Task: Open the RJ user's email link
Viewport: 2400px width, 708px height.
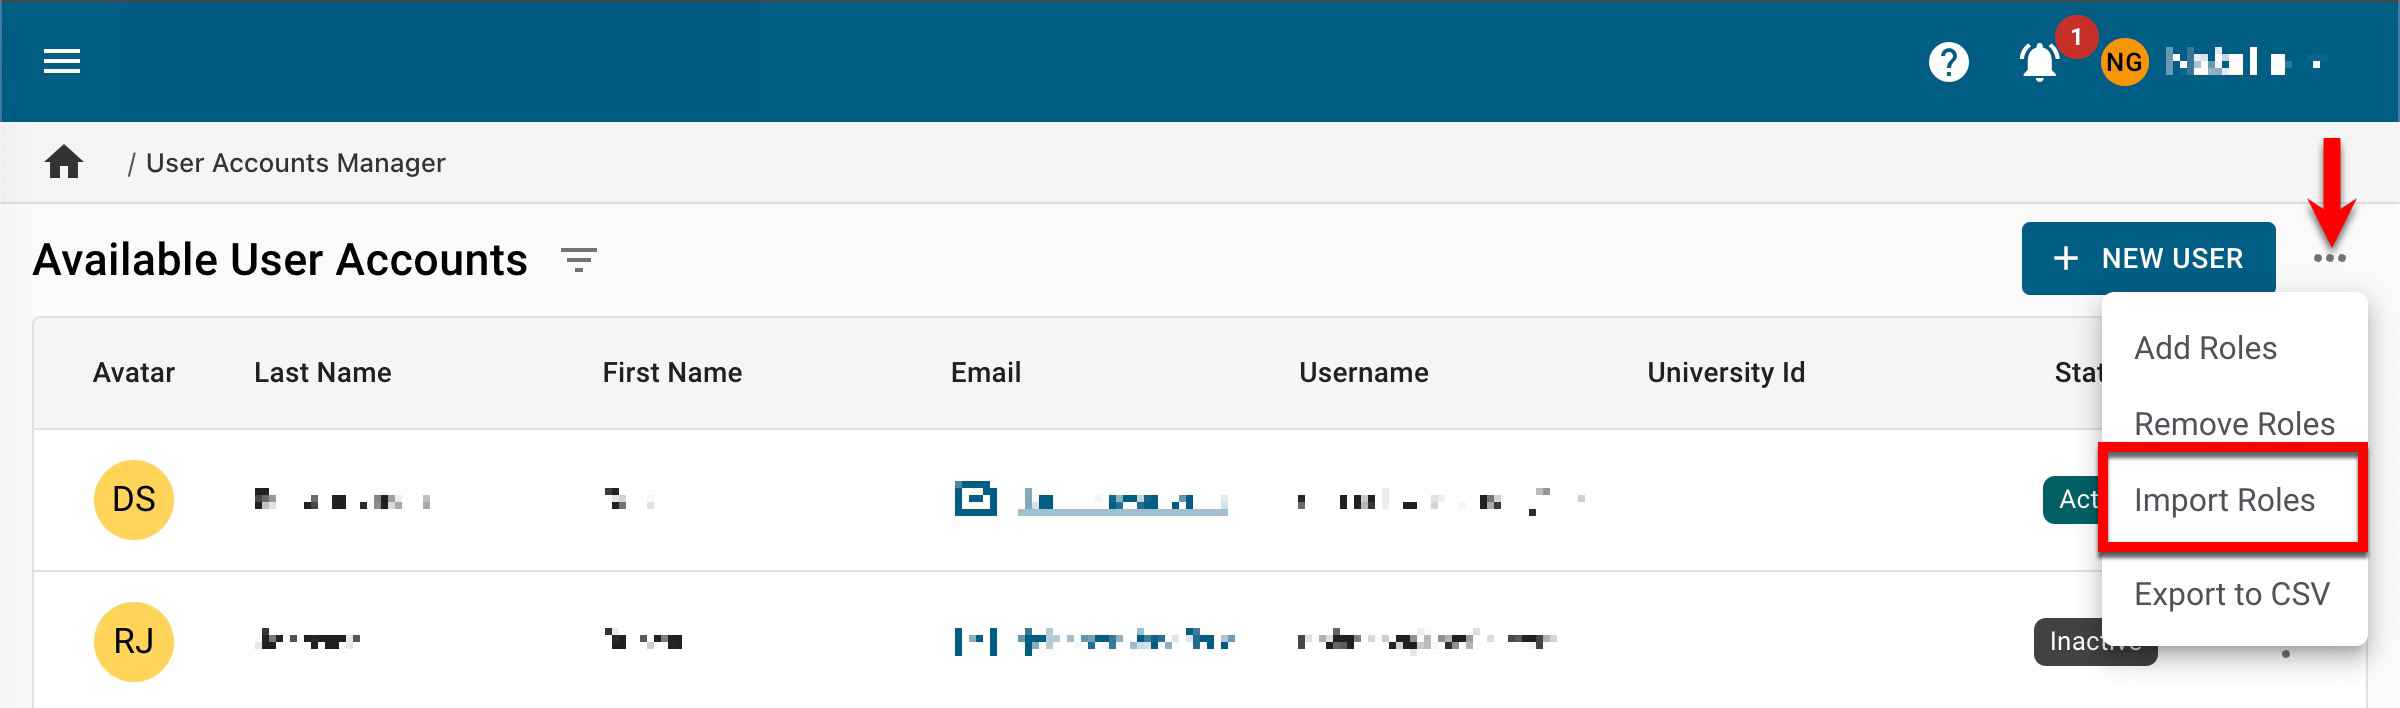Action: pos(1126,640)
